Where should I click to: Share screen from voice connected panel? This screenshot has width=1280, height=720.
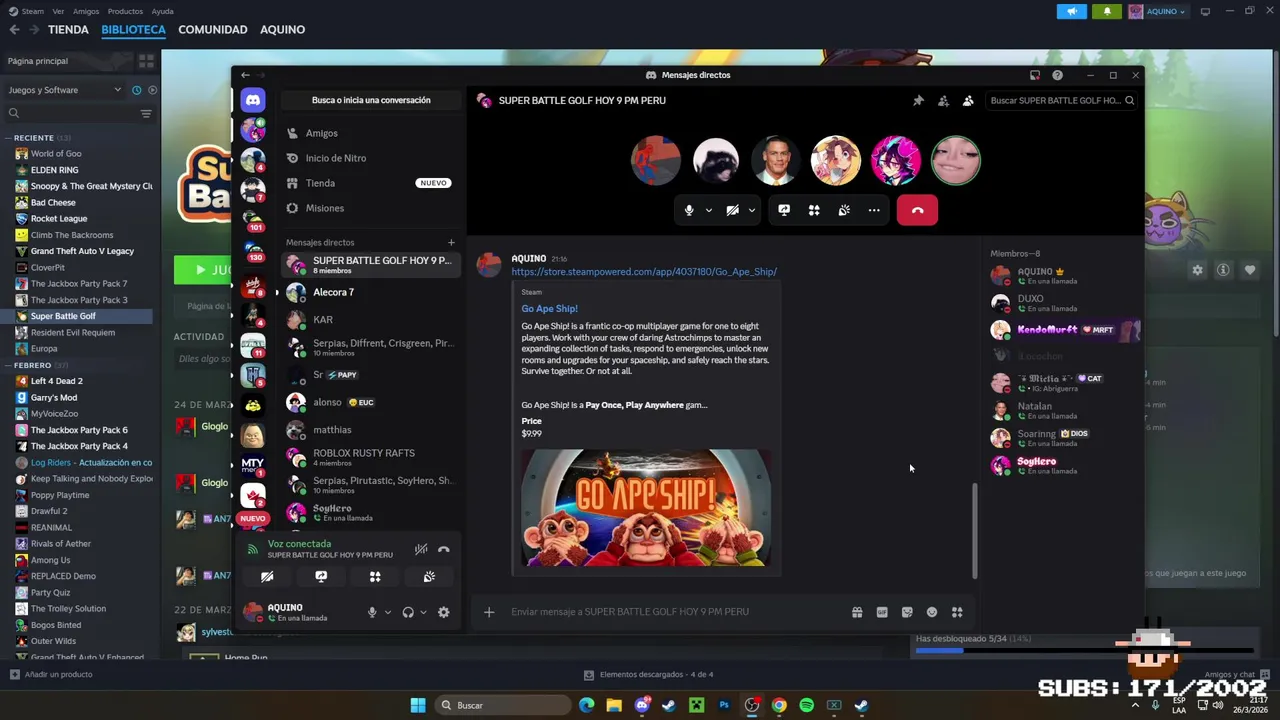pyautogui.click(x=321, y=577)
